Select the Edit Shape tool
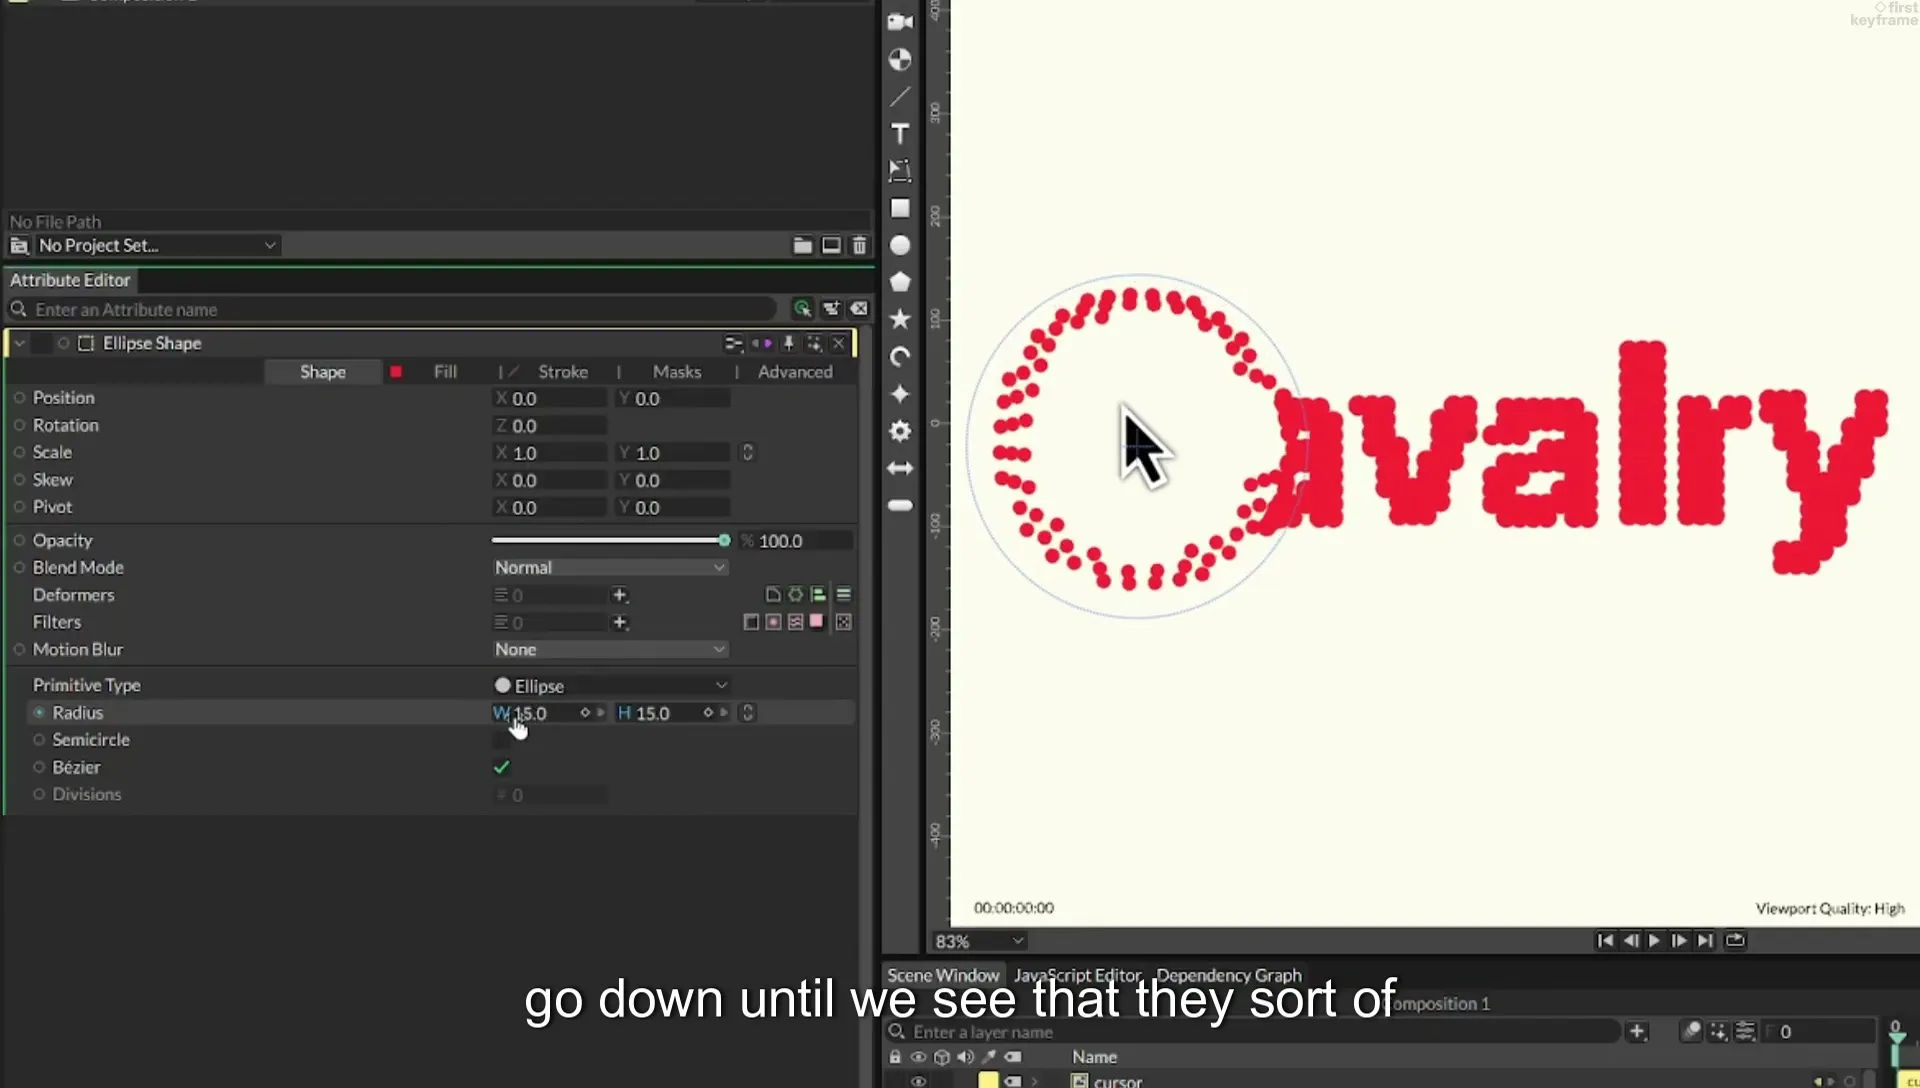 pyautogui.click(x=900, y=171)
